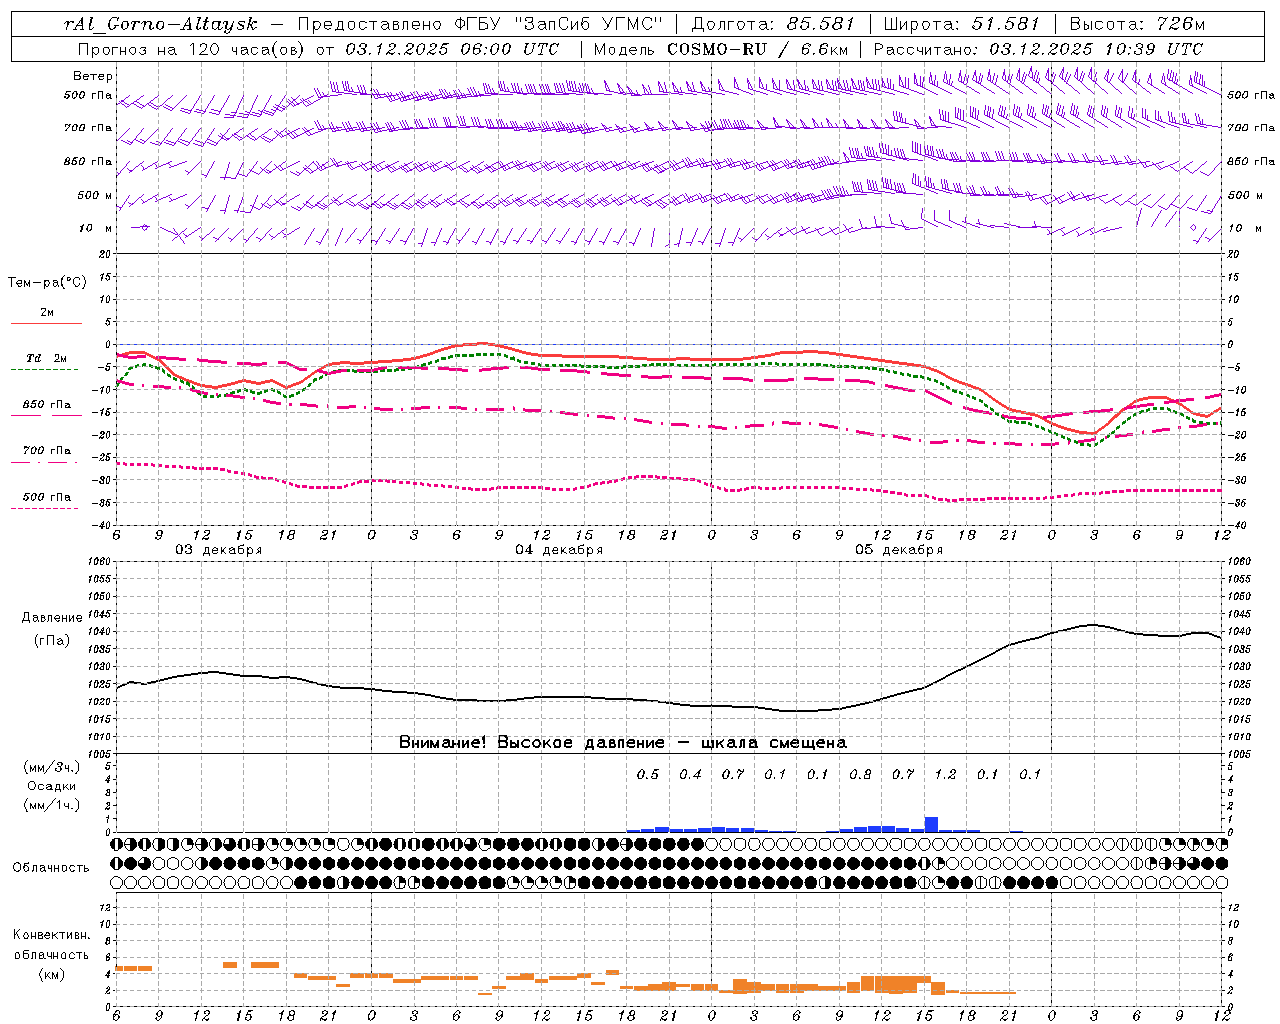Select the warning Внимание! Высокое давление
The height and width of the screenshot is (1024, 1280).
531,743
